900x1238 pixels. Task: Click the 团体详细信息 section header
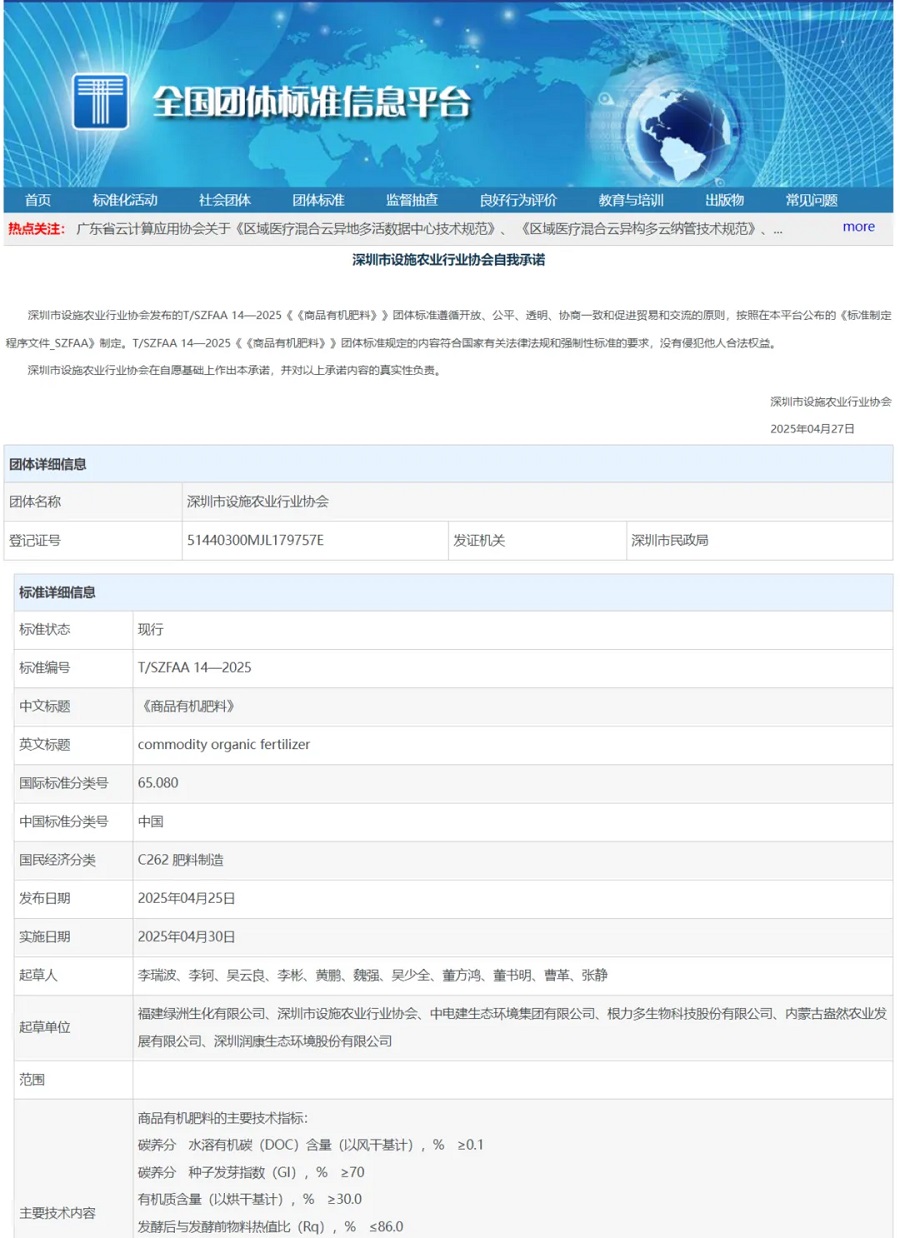[448, 464]
